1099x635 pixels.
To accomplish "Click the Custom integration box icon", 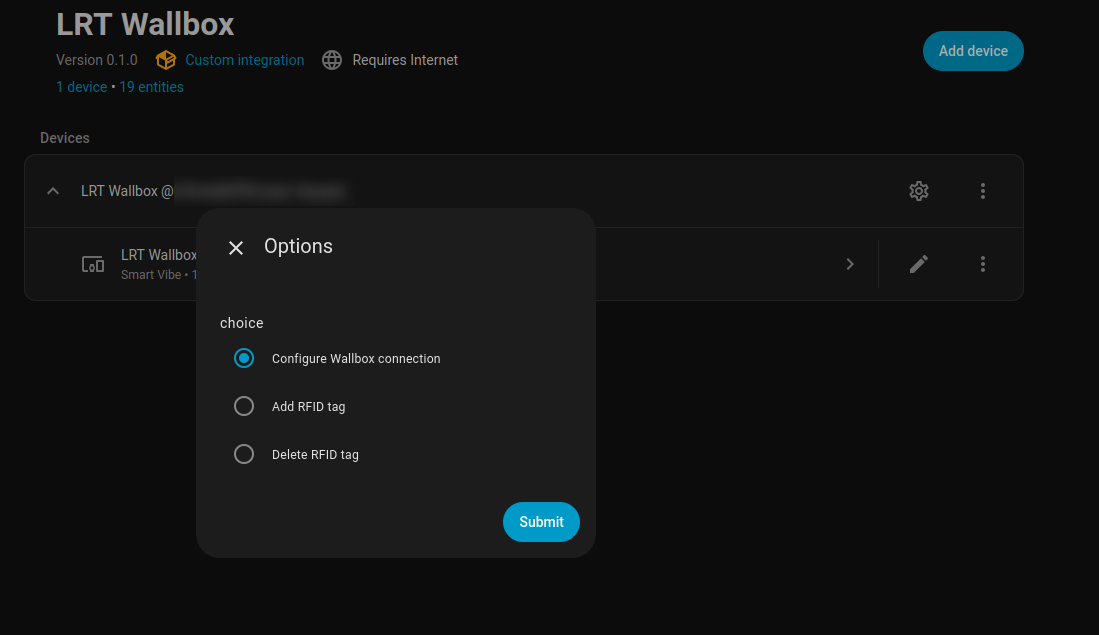I will [x=166, y=60].
